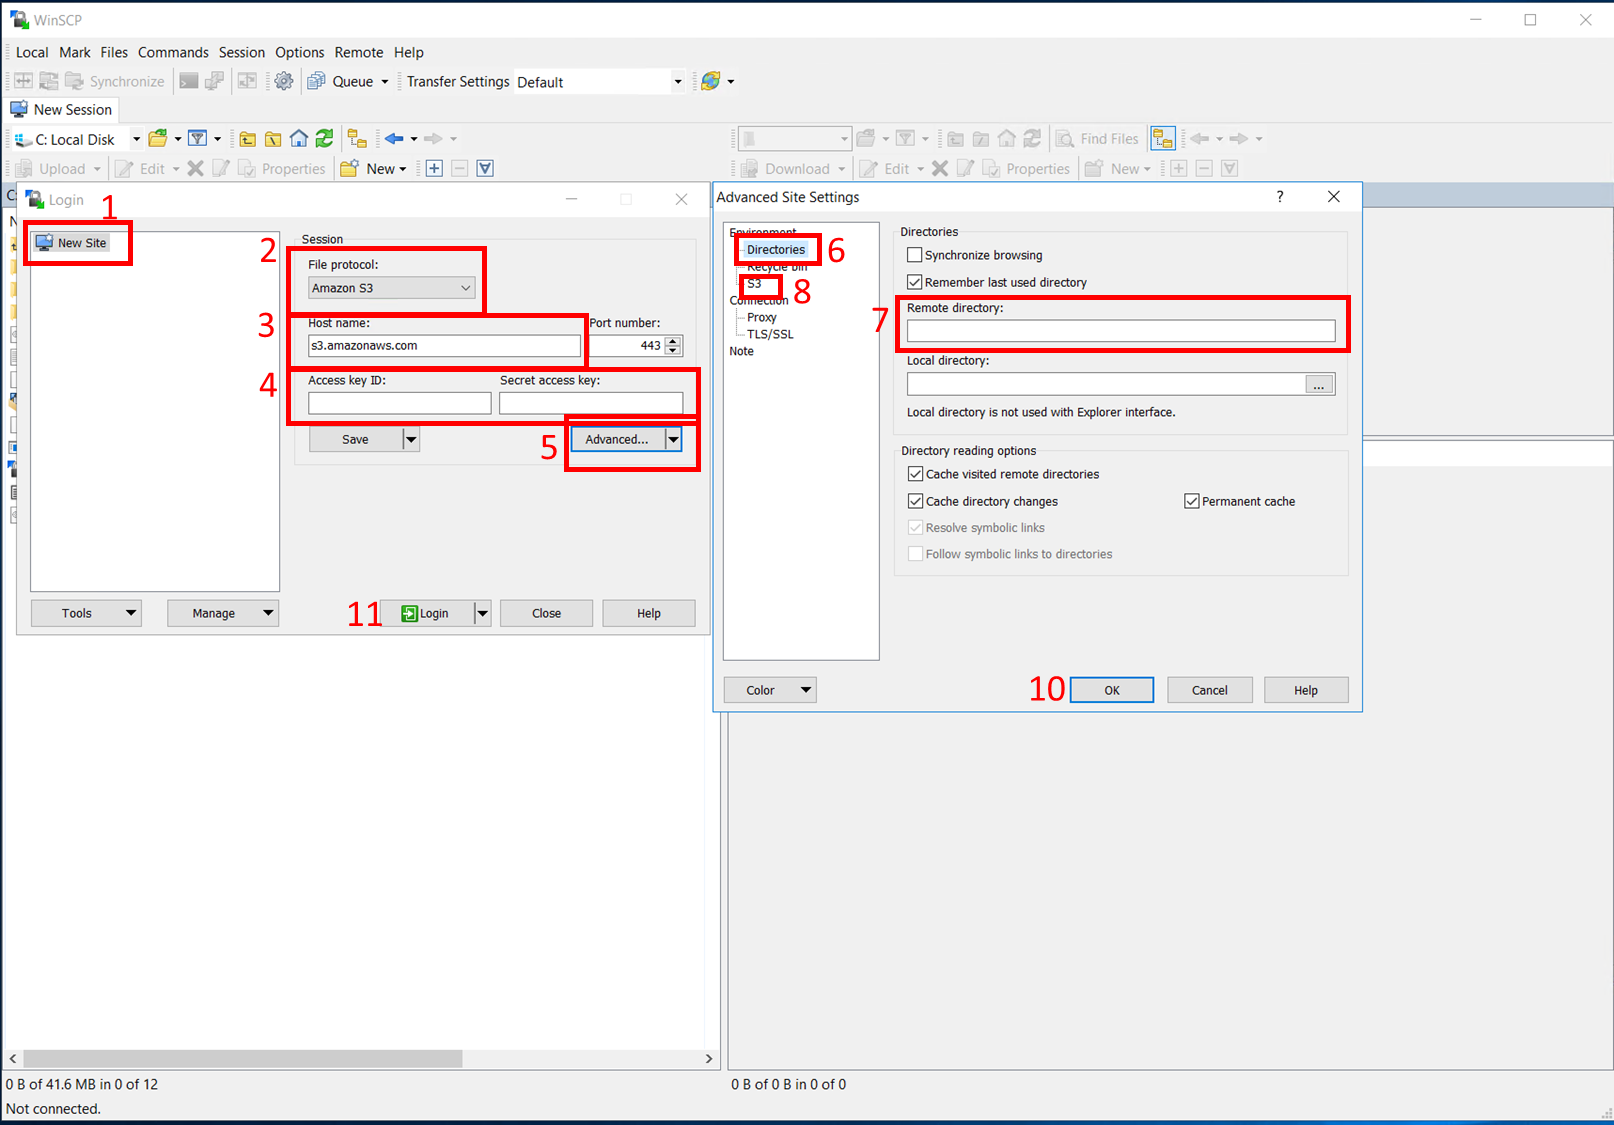Open the File protocol Amazon S3 dropdown

click(x=392, y=288)
